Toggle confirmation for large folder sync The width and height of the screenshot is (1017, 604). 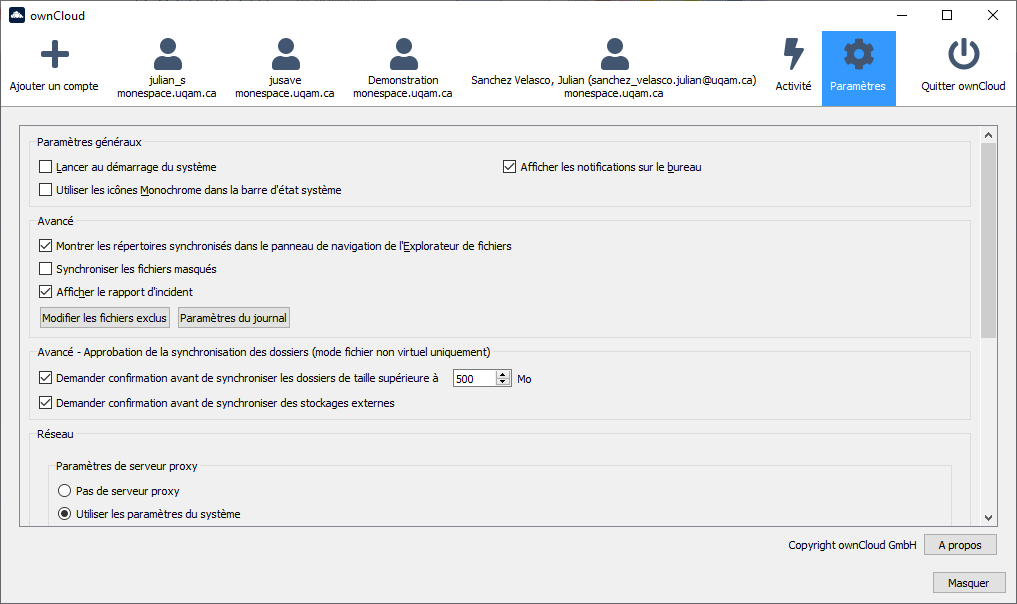45,378
